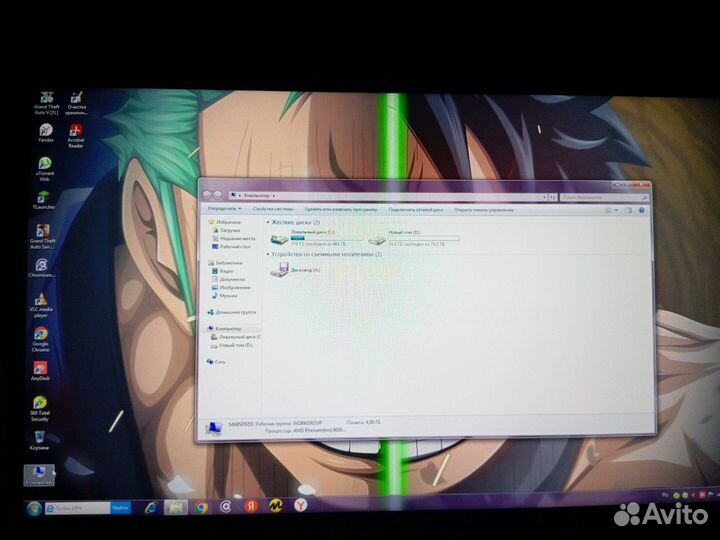Select Рабочий стол in the navigation pane
The image size is (720, 540).
click(x=231, y=247)
